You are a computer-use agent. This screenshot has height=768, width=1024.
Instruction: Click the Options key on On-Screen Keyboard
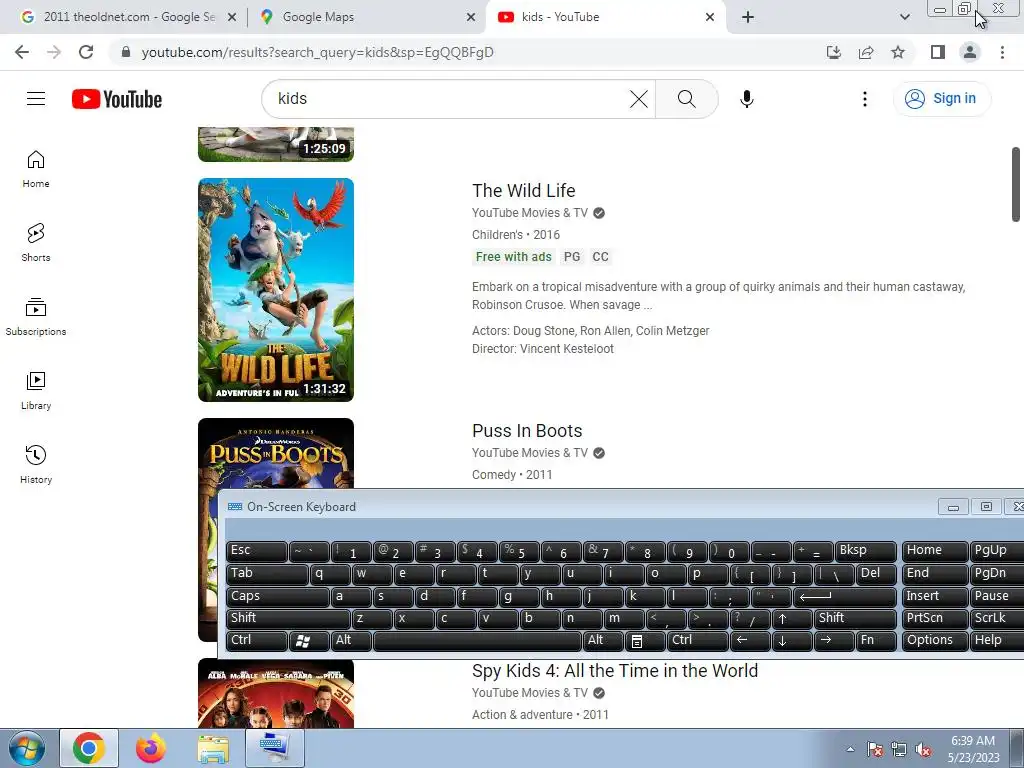[935, 641]
